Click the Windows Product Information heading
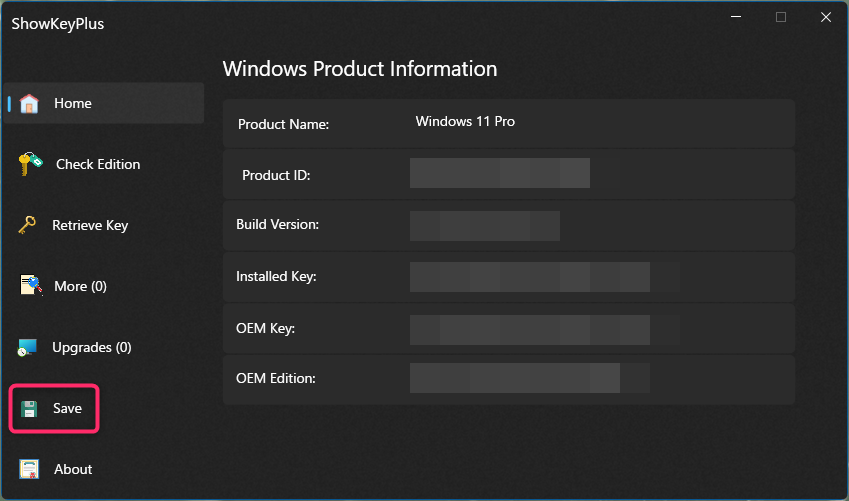 [x=359, y=69]
